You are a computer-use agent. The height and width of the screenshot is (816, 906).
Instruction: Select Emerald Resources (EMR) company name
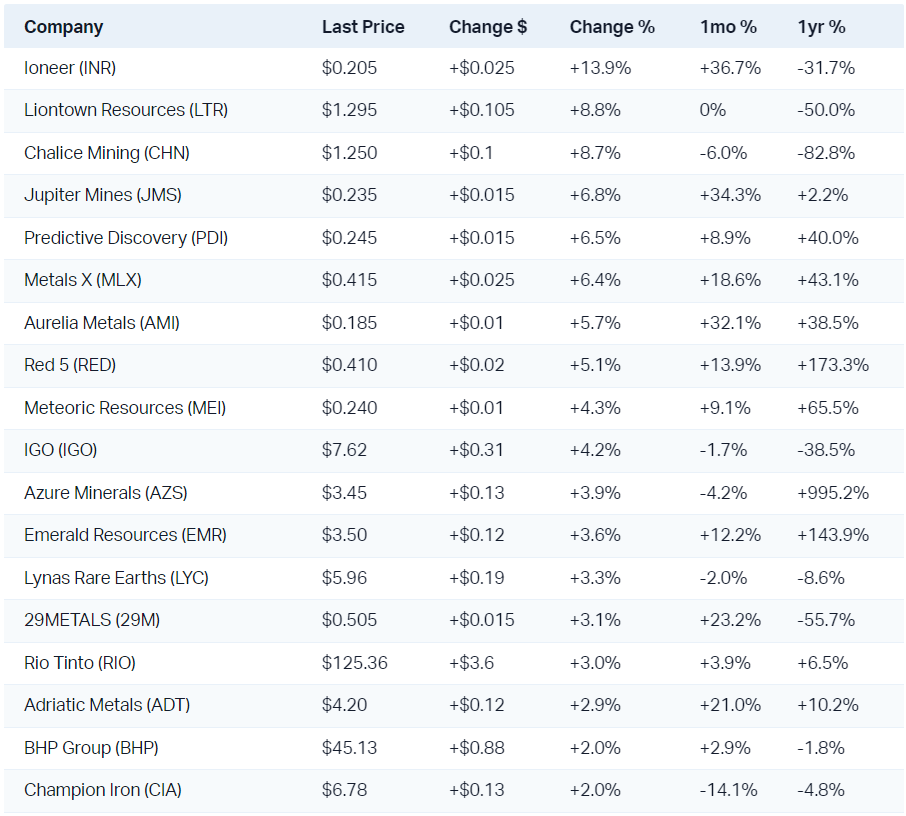tap(125, 535)
